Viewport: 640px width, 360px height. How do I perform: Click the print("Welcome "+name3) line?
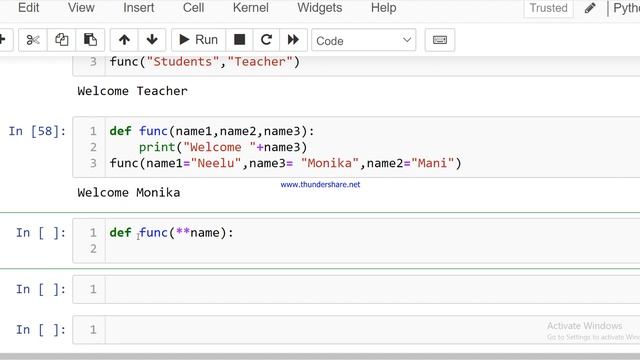(223, 147)
